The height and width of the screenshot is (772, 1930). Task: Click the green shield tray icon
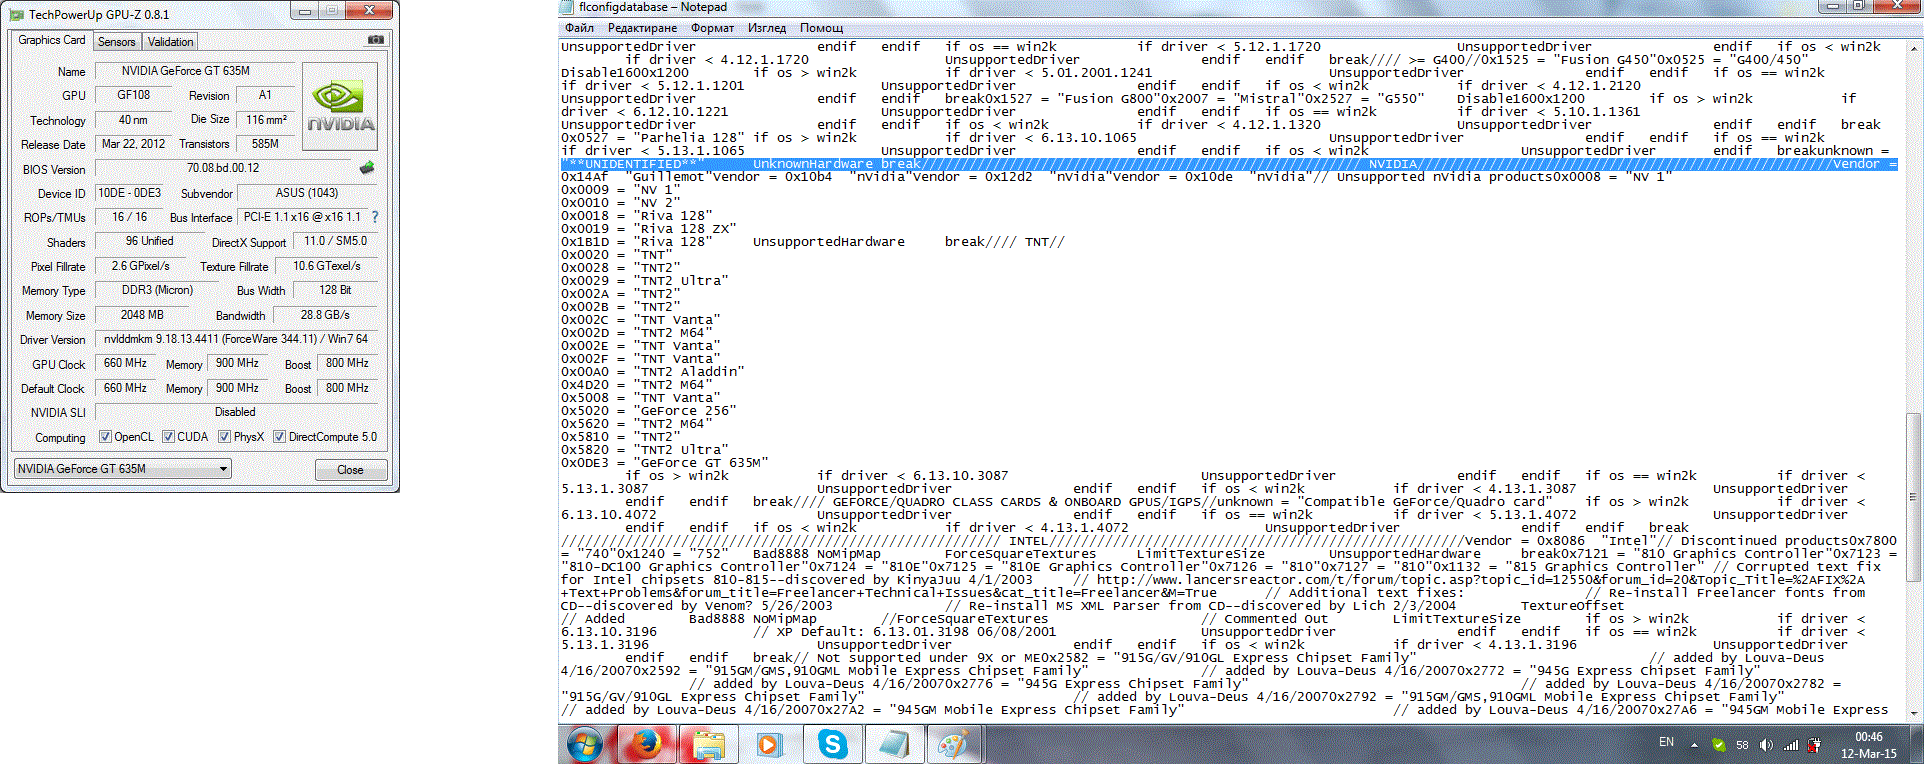click(1718, 745)
